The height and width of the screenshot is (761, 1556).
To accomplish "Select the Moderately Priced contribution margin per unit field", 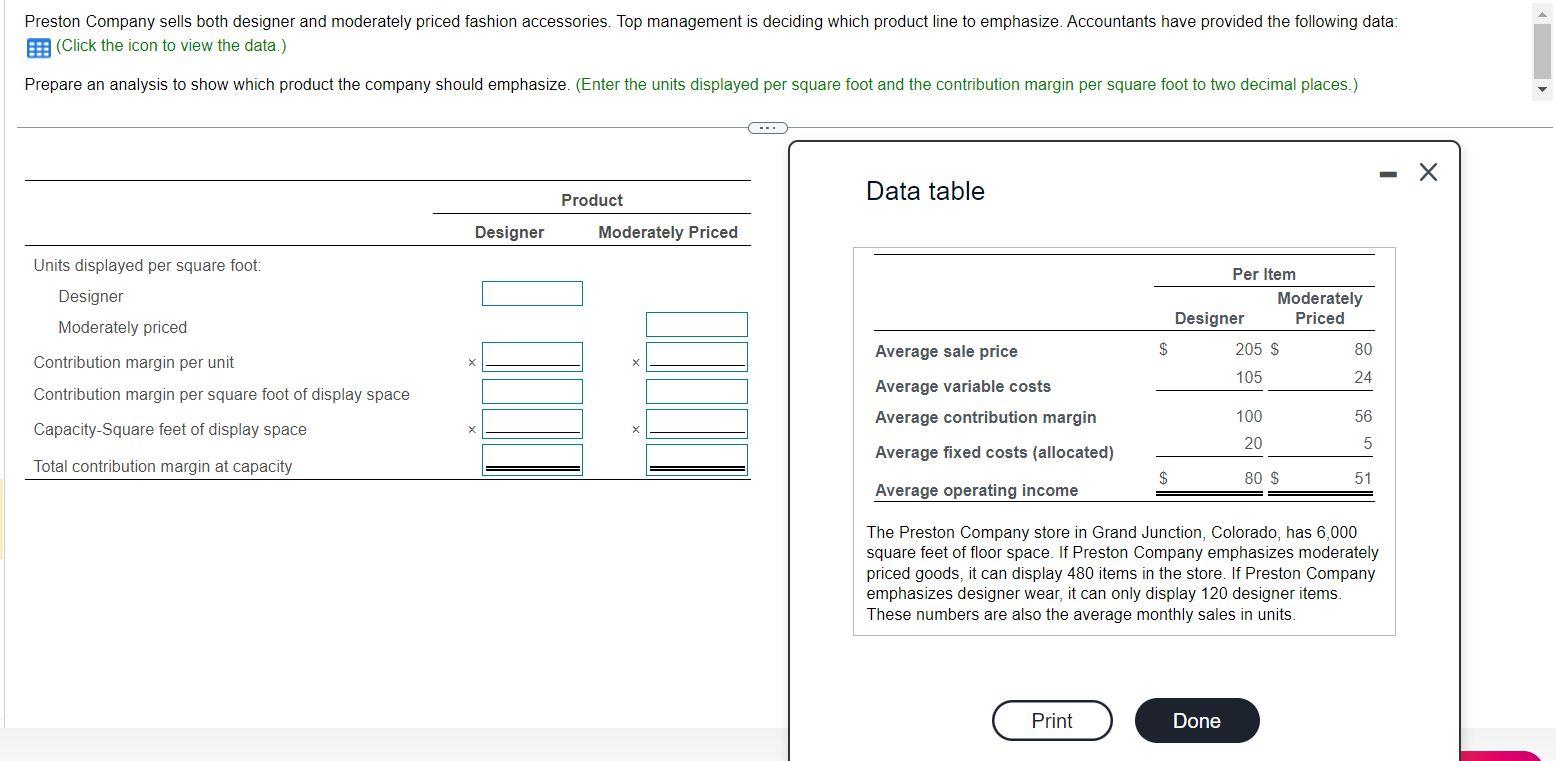I will (x=697, y=356).
